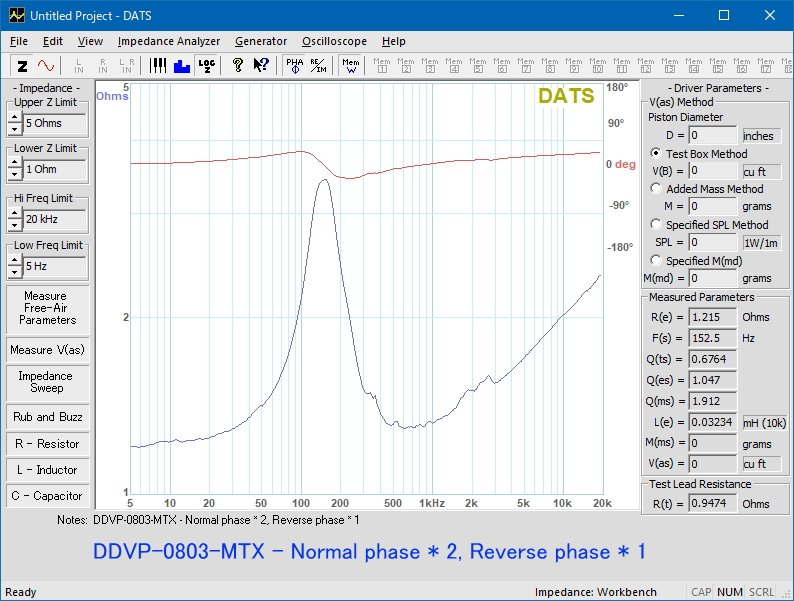Decrease the Lower Z Limit with down arrow
Image resolution: width=794 pixels, height=601 pixels.
tap(15, 175)
